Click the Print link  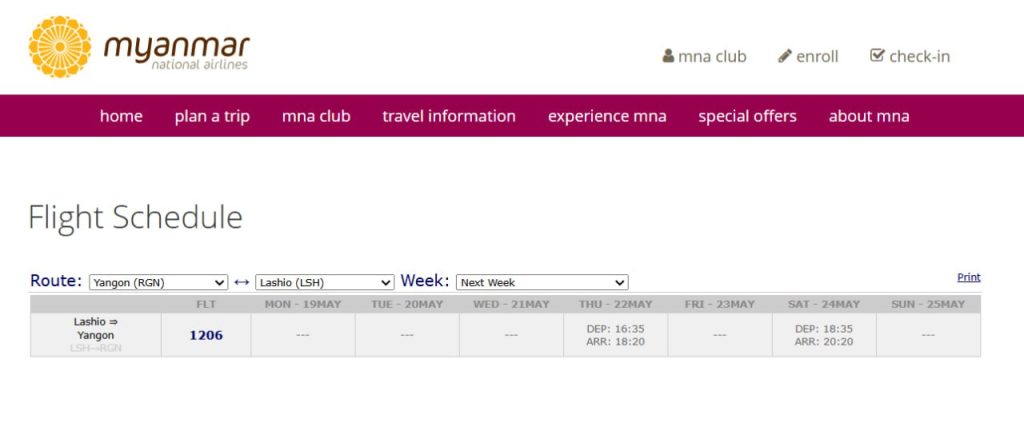(968, 277)
